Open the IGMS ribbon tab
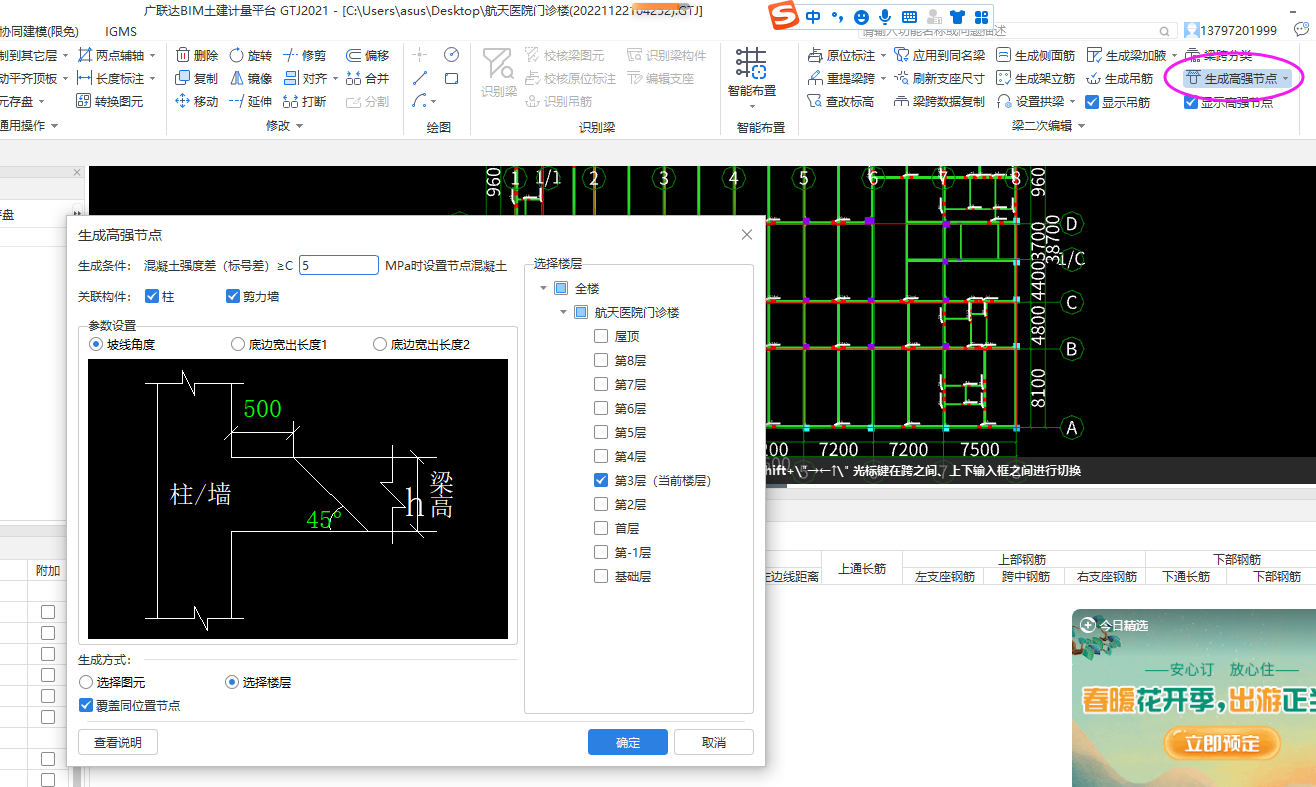Image resolution: width=1316 pixels, height=787 pixels. (121, 31)
